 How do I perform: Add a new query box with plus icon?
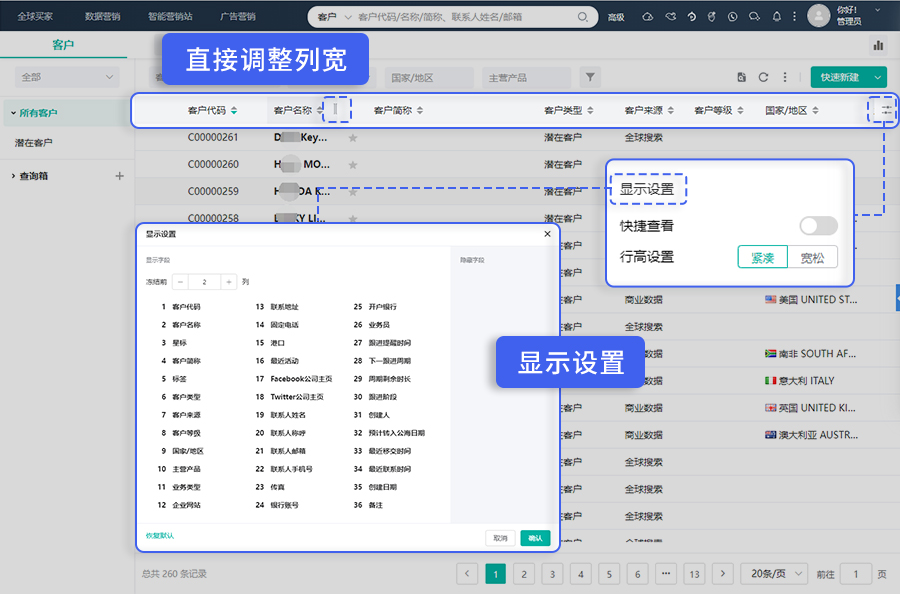pyautogui.click(x=119, y=176)
